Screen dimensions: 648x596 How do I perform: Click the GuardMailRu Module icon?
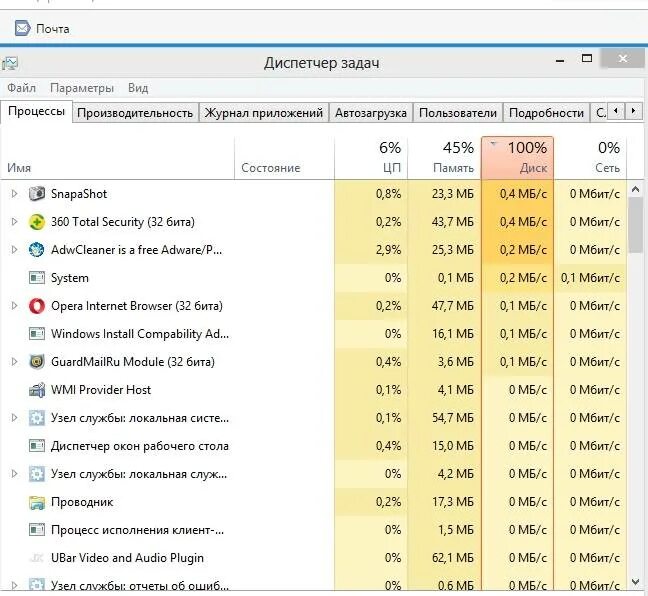pos(37,362)
